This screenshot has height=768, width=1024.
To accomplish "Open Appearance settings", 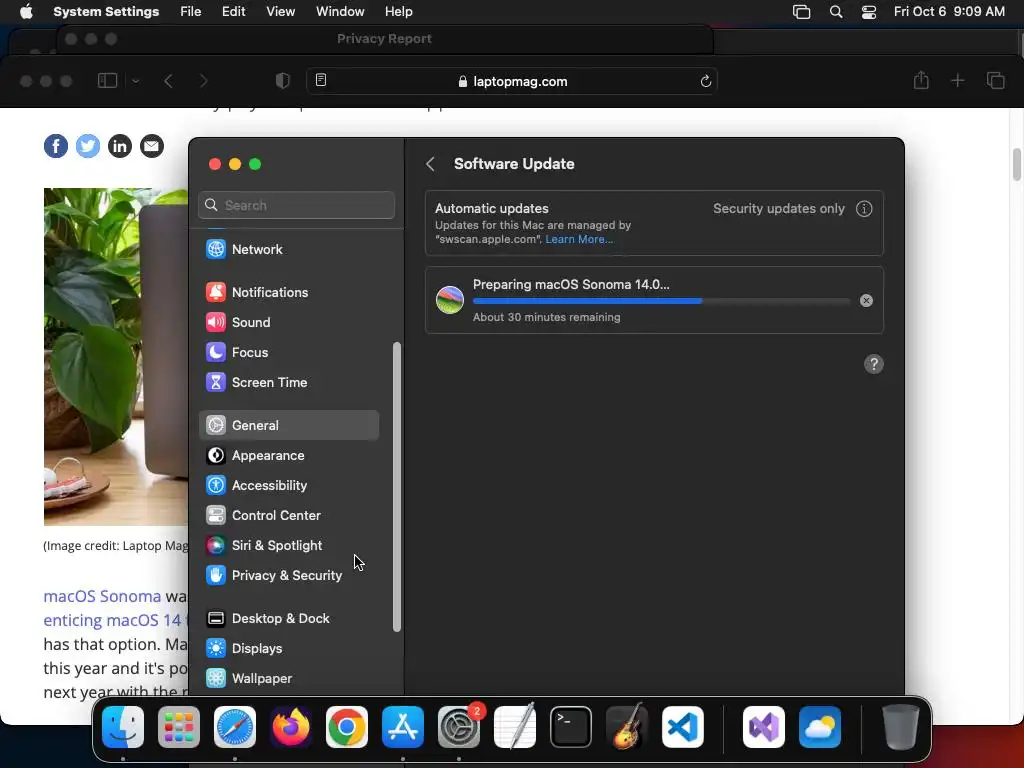I will (x=289, y=455).
